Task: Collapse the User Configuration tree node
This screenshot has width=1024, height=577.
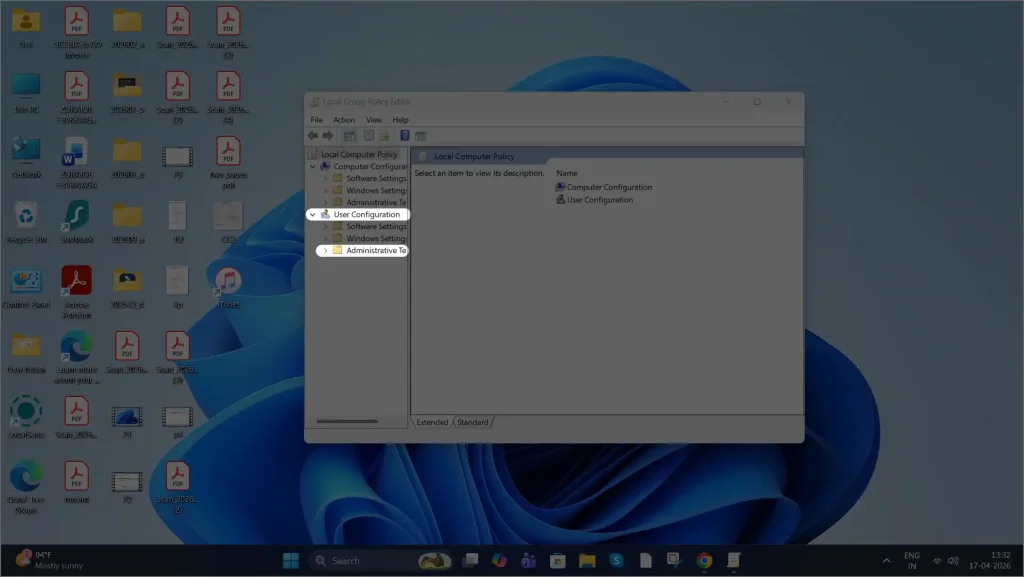Action: tap(313, 214)
